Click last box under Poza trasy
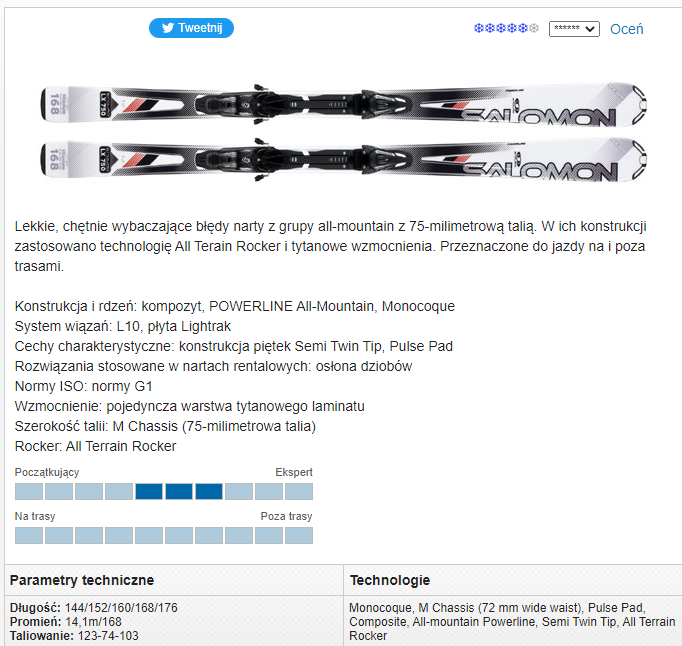The width and height of the screenshot is (682, 646). tap(299, 536)
